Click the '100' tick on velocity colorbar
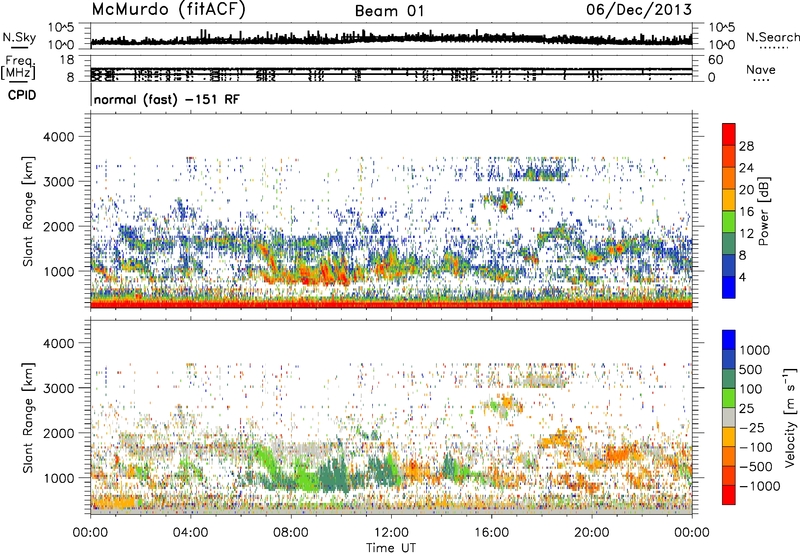800x554 pixels. [x=751, y=389]
